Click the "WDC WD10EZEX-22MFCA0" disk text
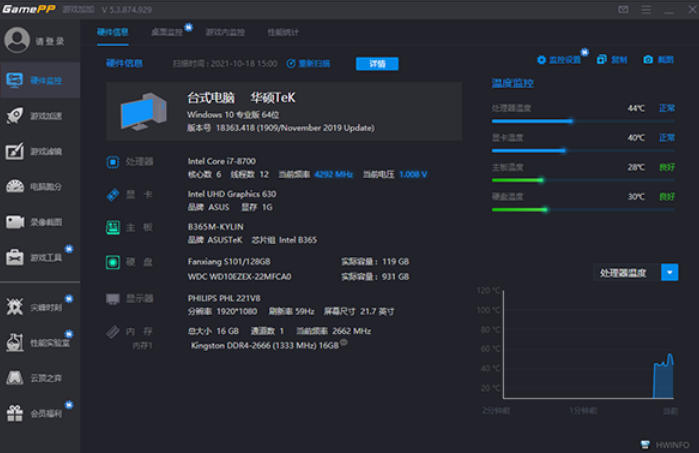 pos(239,277)
